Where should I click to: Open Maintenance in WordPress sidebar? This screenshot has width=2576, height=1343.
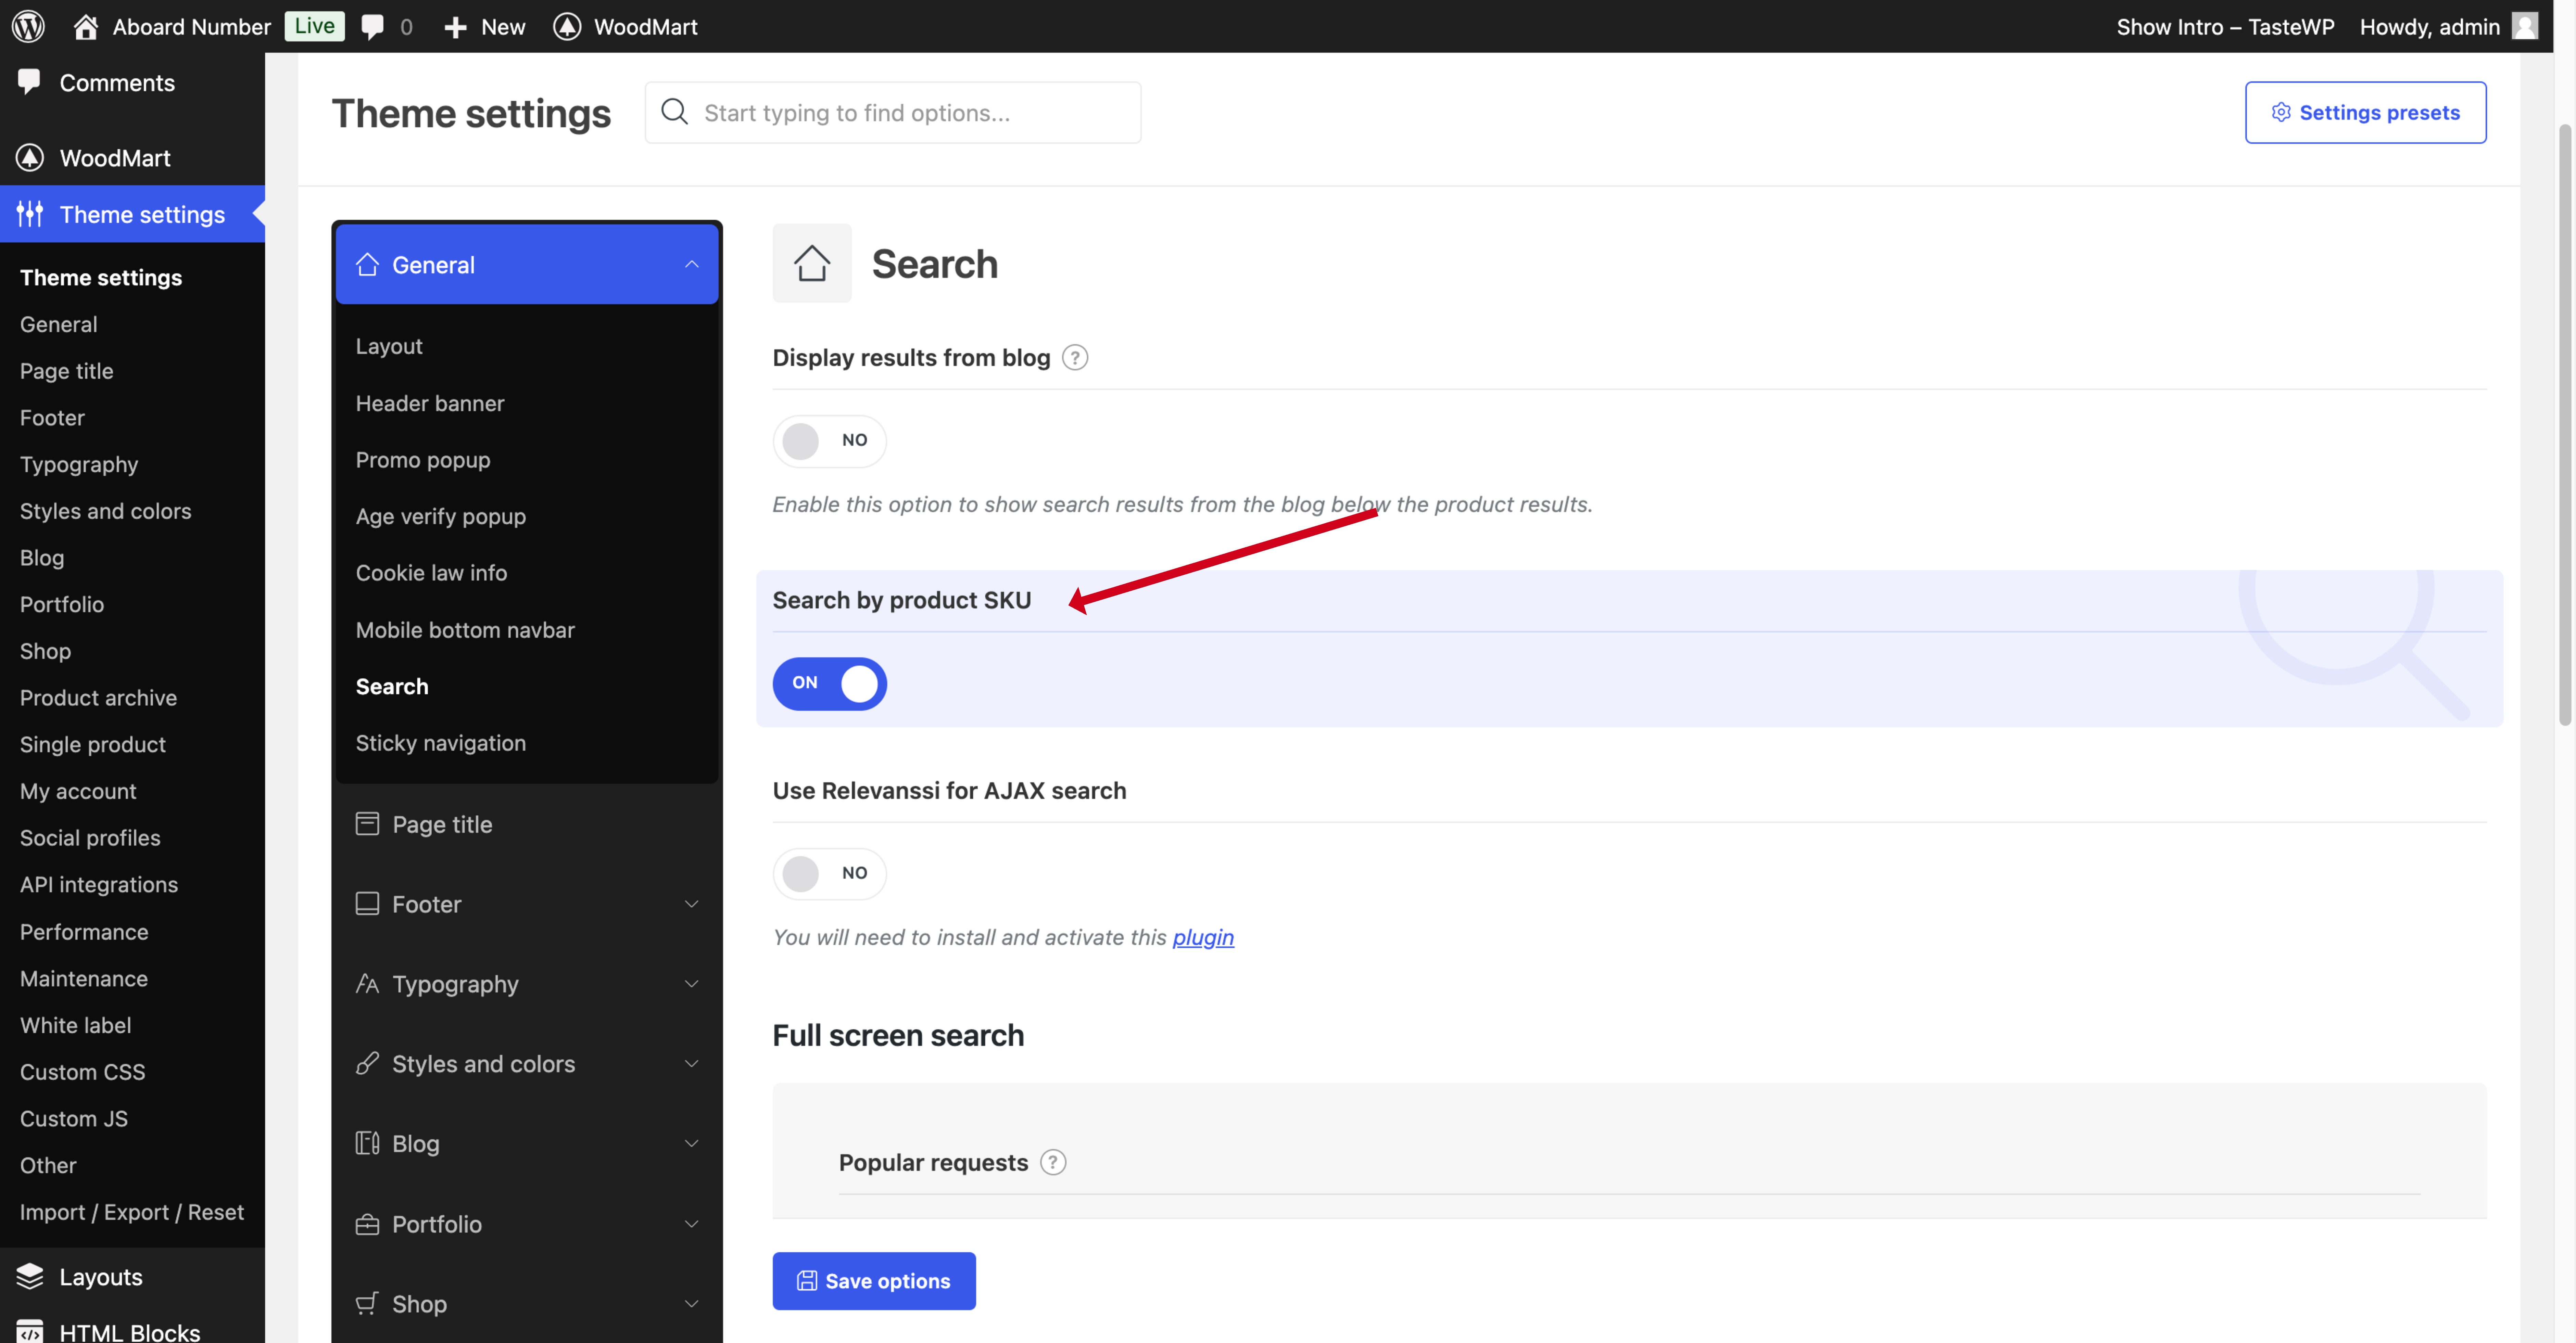(x=84, y=978)
